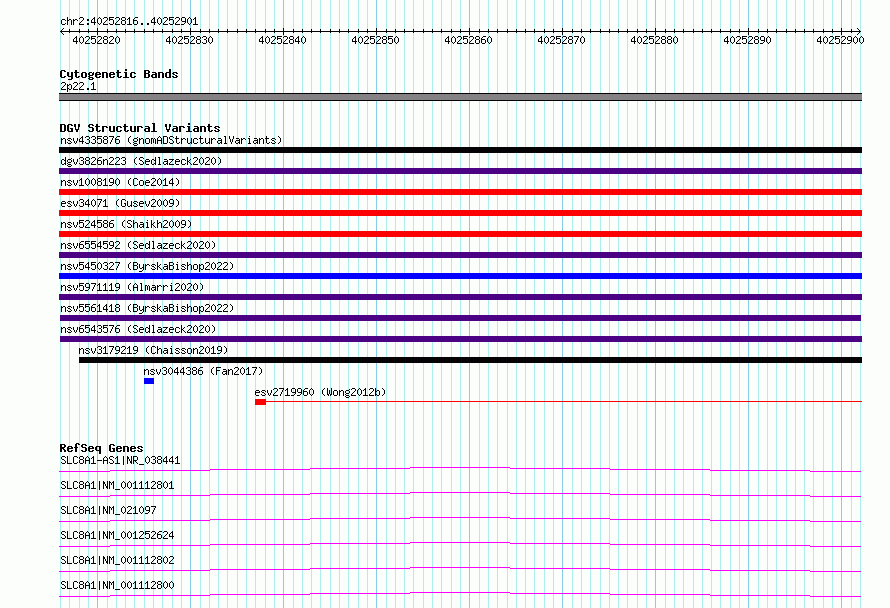Click the ruler's right arrow end
This screenshot has width=890, height=608.
(859, 31)
